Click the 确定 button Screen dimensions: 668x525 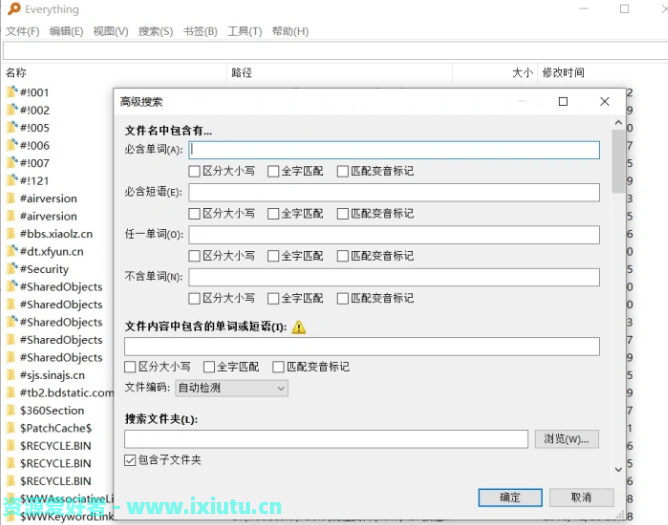(510, 497)
